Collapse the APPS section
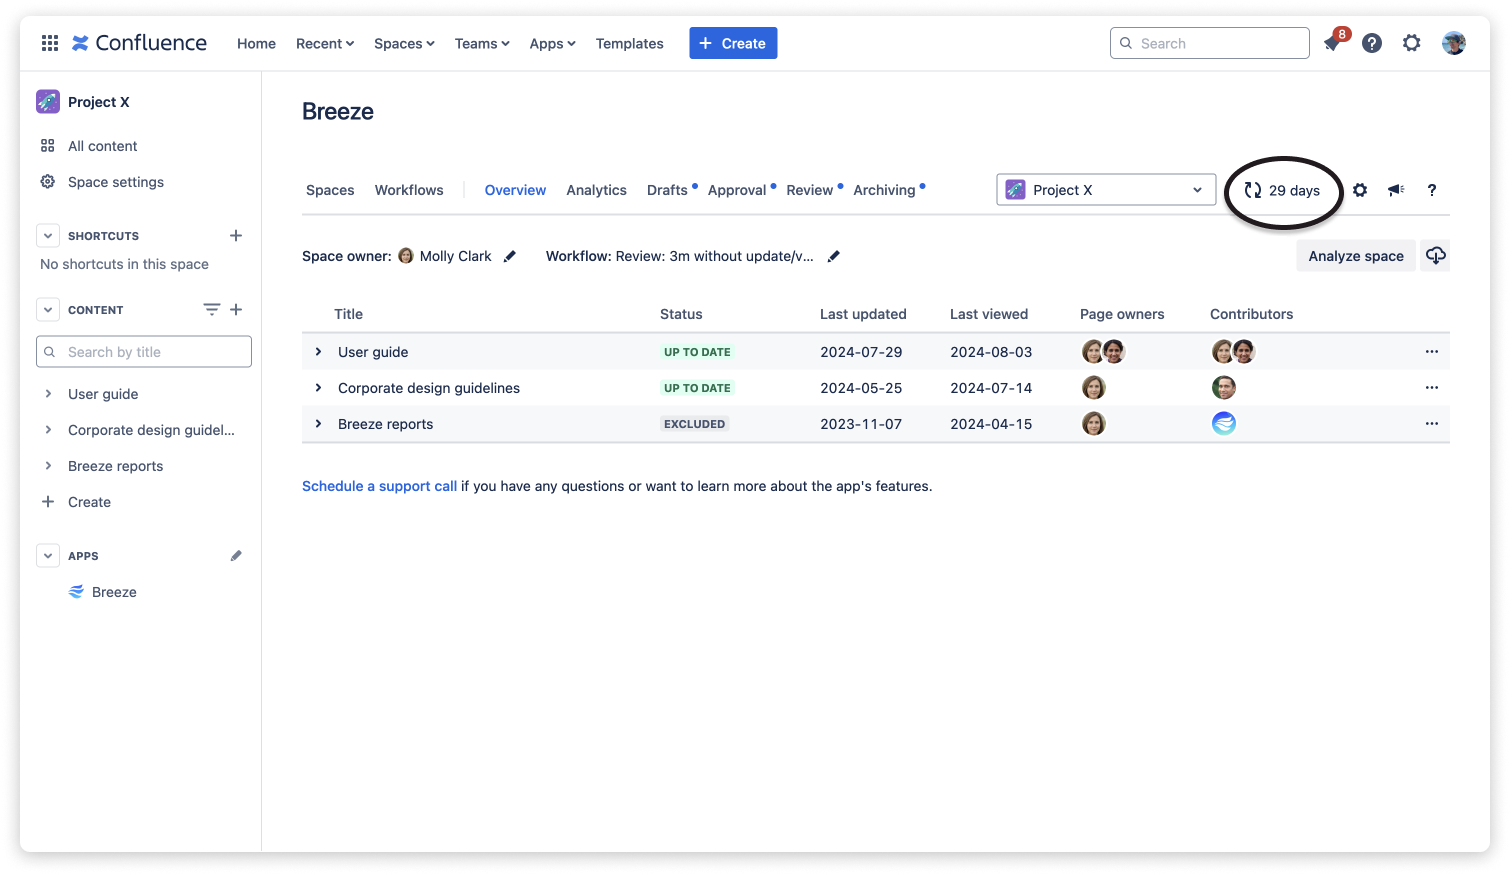The width and height of the screenshot is (1510, 875). click(48, 556)
